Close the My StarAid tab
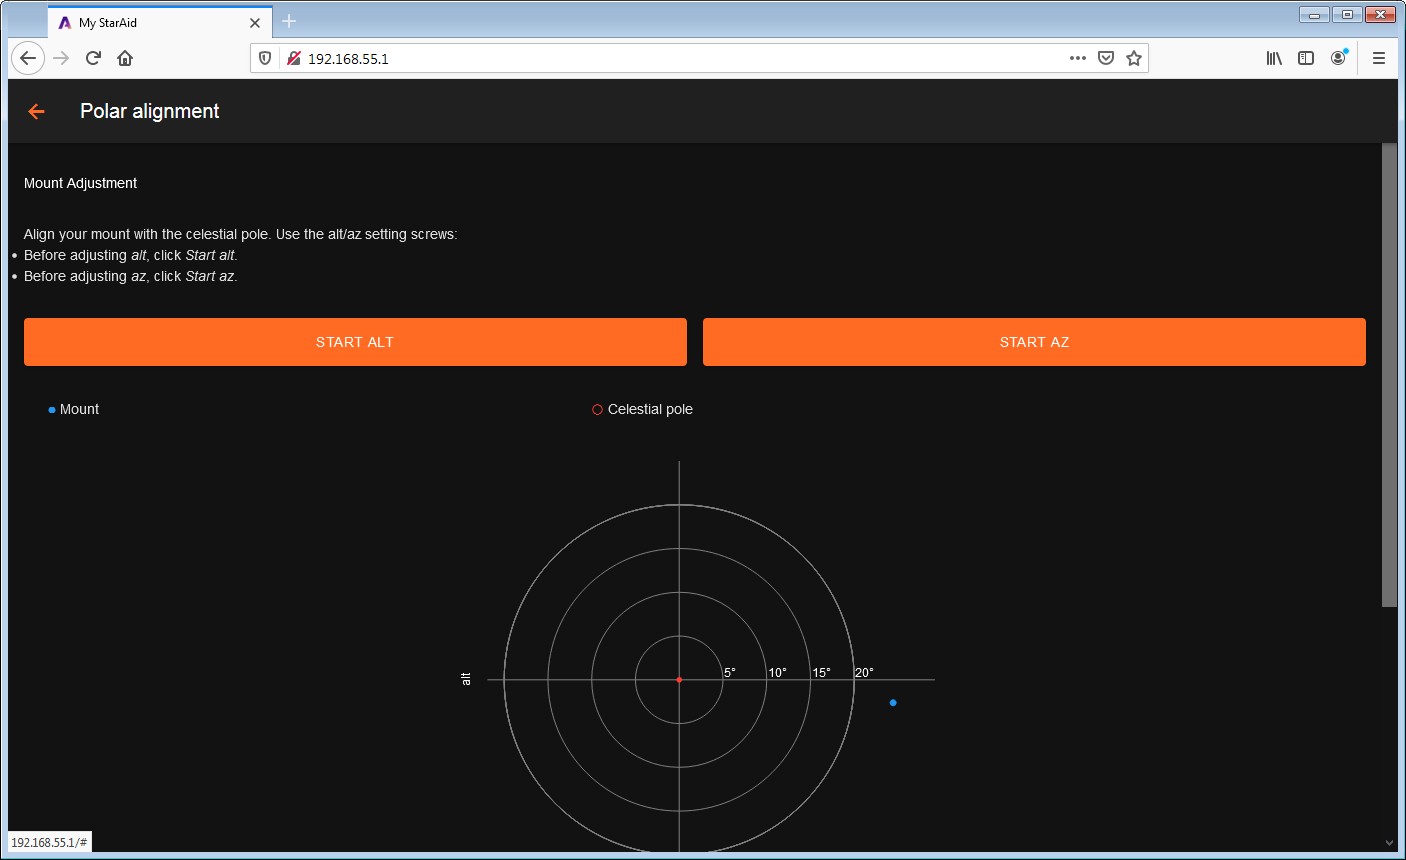This screenshot has height=860, width=1406. tap(255, 22)
